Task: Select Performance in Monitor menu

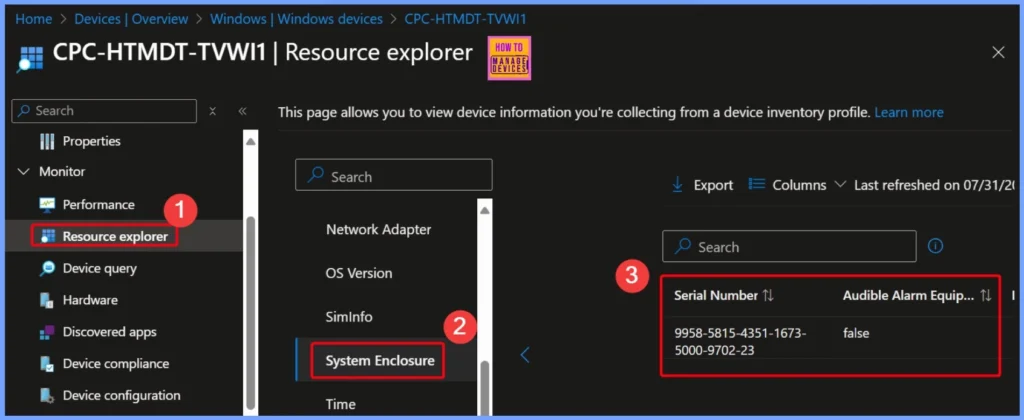Action: [x=99, y=204]
